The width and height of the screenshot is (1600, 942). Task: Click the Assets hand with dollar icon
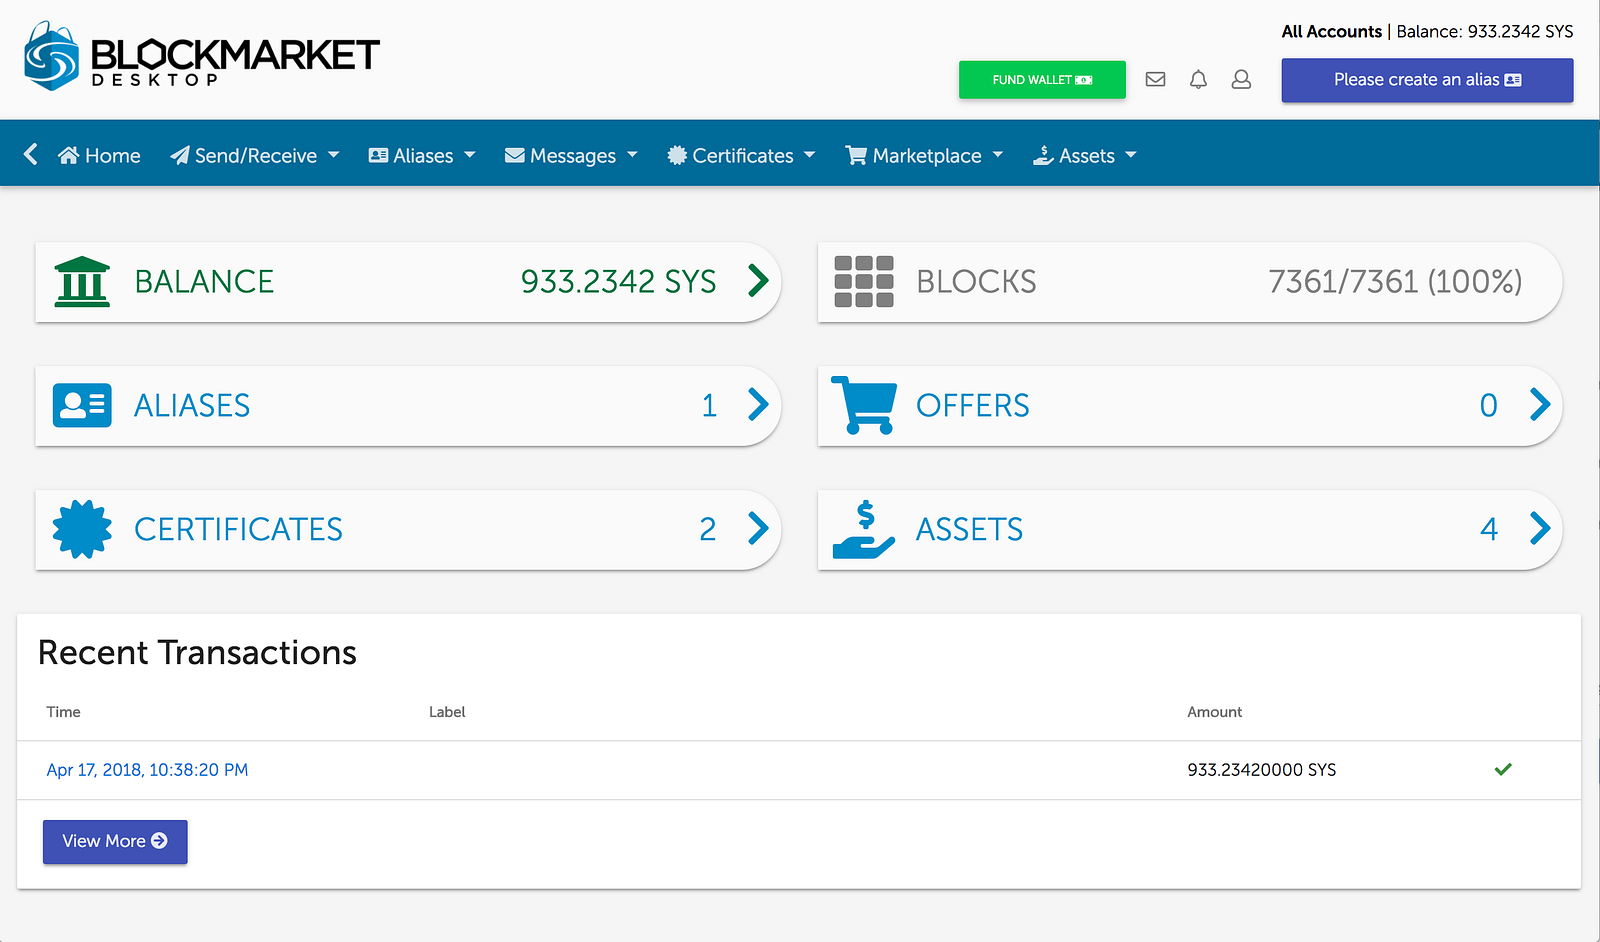coord(864,529)
